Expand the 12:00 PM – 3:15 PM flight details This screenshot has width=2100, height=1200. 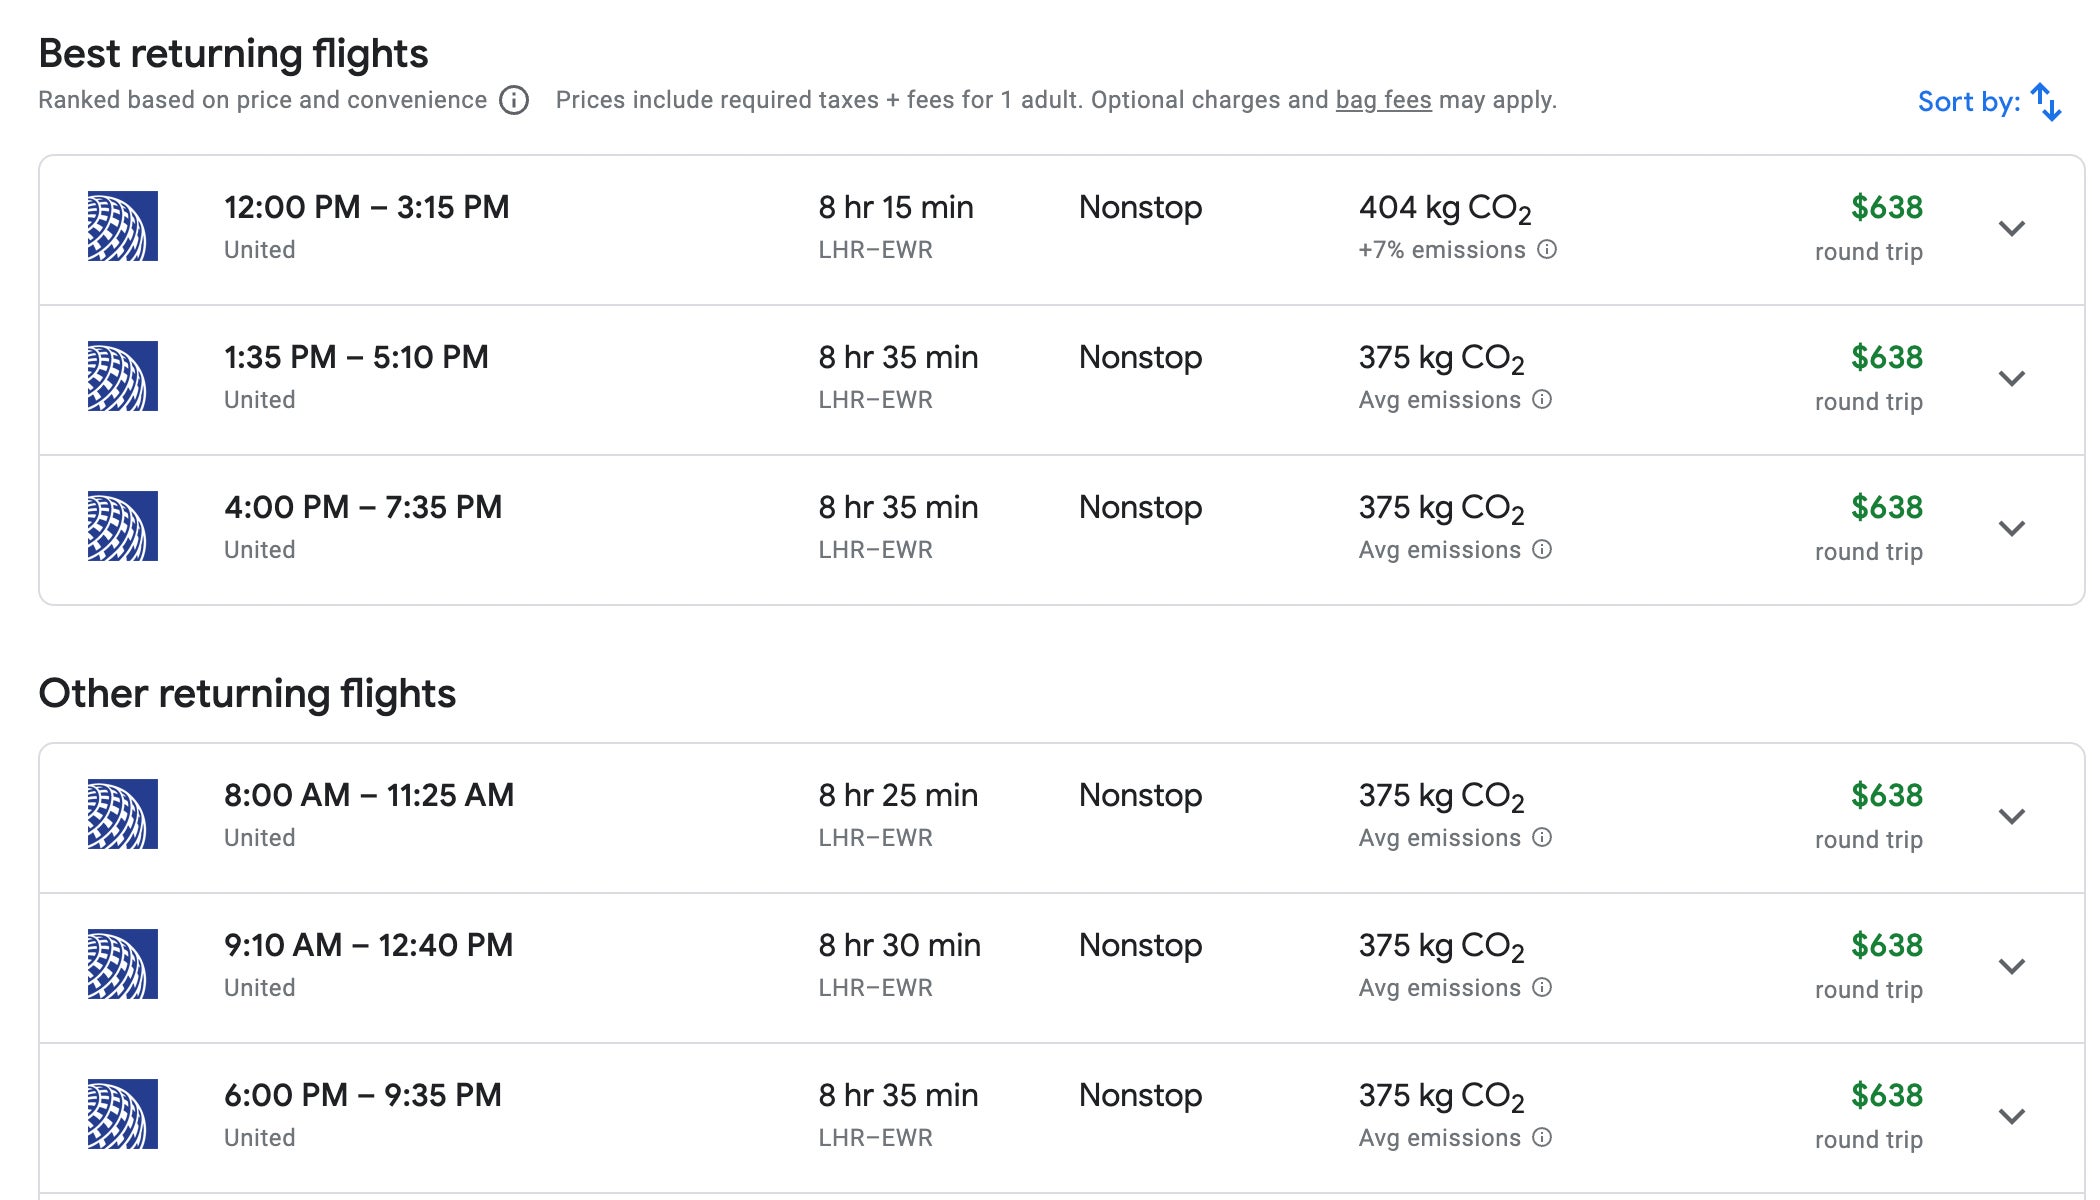[2011, 228]
